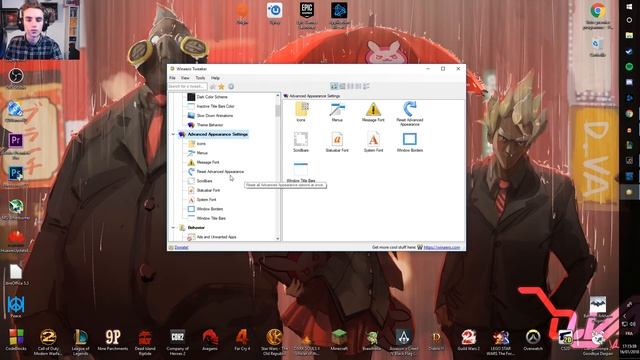This screenshot has width=640, height=360.
Task: Open OBS Studio desktop icon
Action: (x=16, y=78)
